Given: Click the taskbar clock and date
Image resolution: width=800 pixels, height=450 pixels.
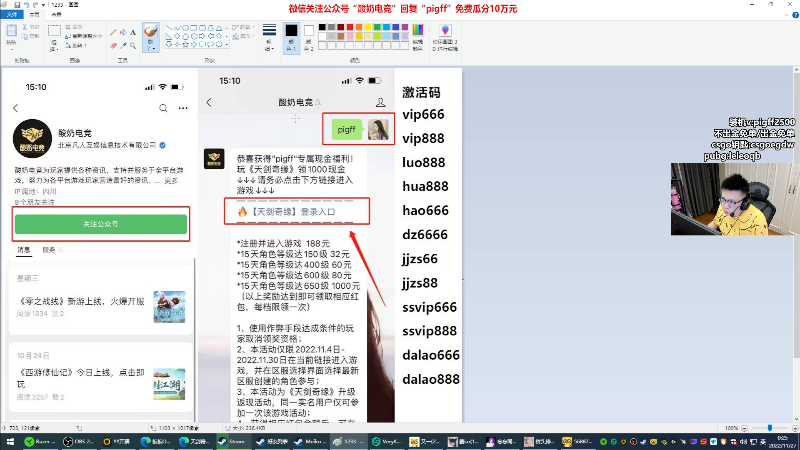Looking at the screenshot, I should (x=784, y=442).
